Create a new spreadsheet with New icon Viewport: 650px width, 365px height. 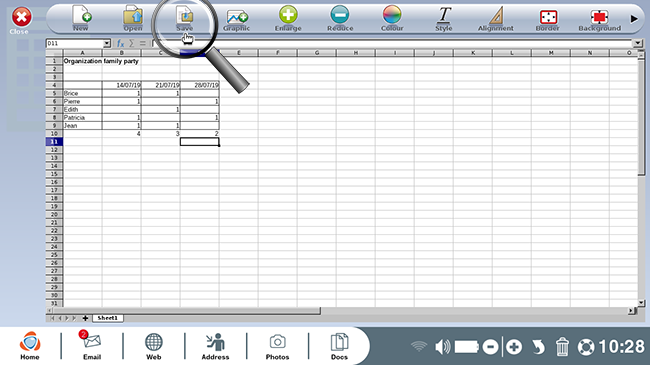click(81, 18)
